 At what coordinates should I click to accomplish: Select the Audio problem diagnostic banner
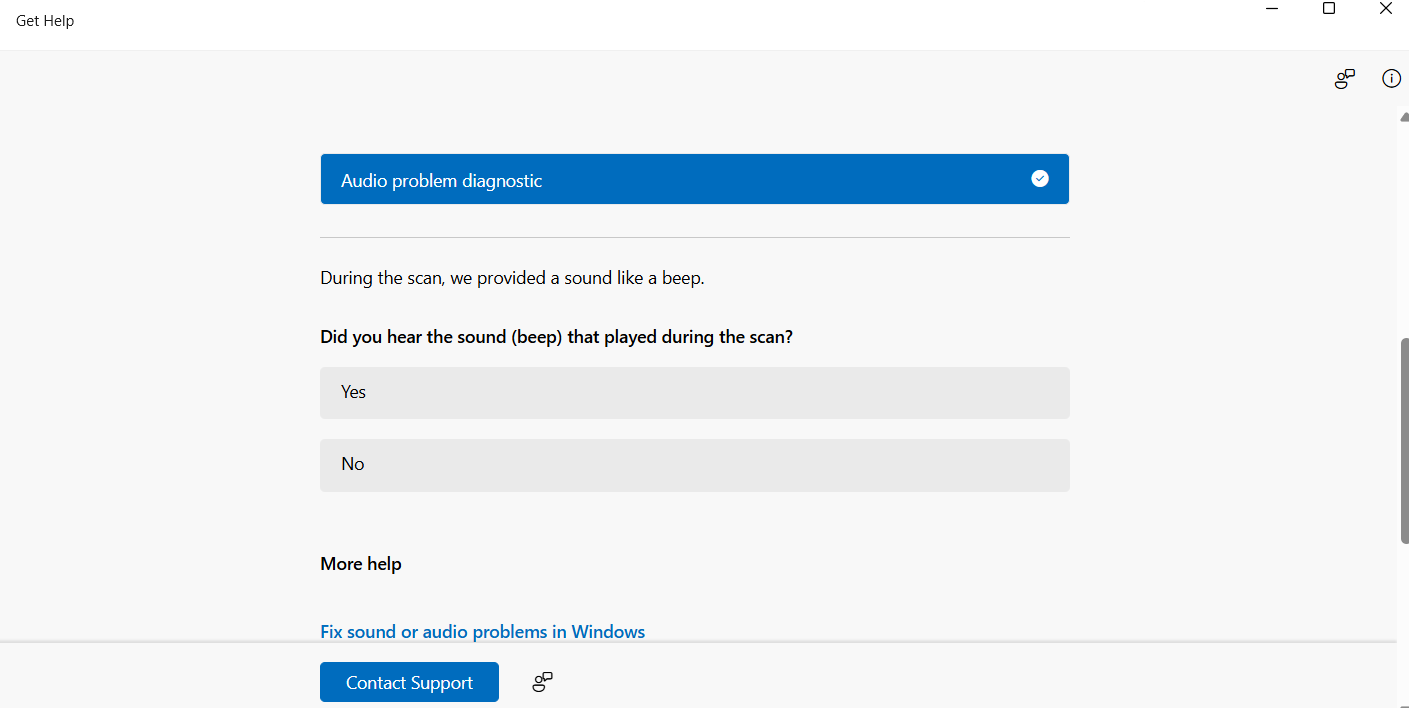coord(660,180)
